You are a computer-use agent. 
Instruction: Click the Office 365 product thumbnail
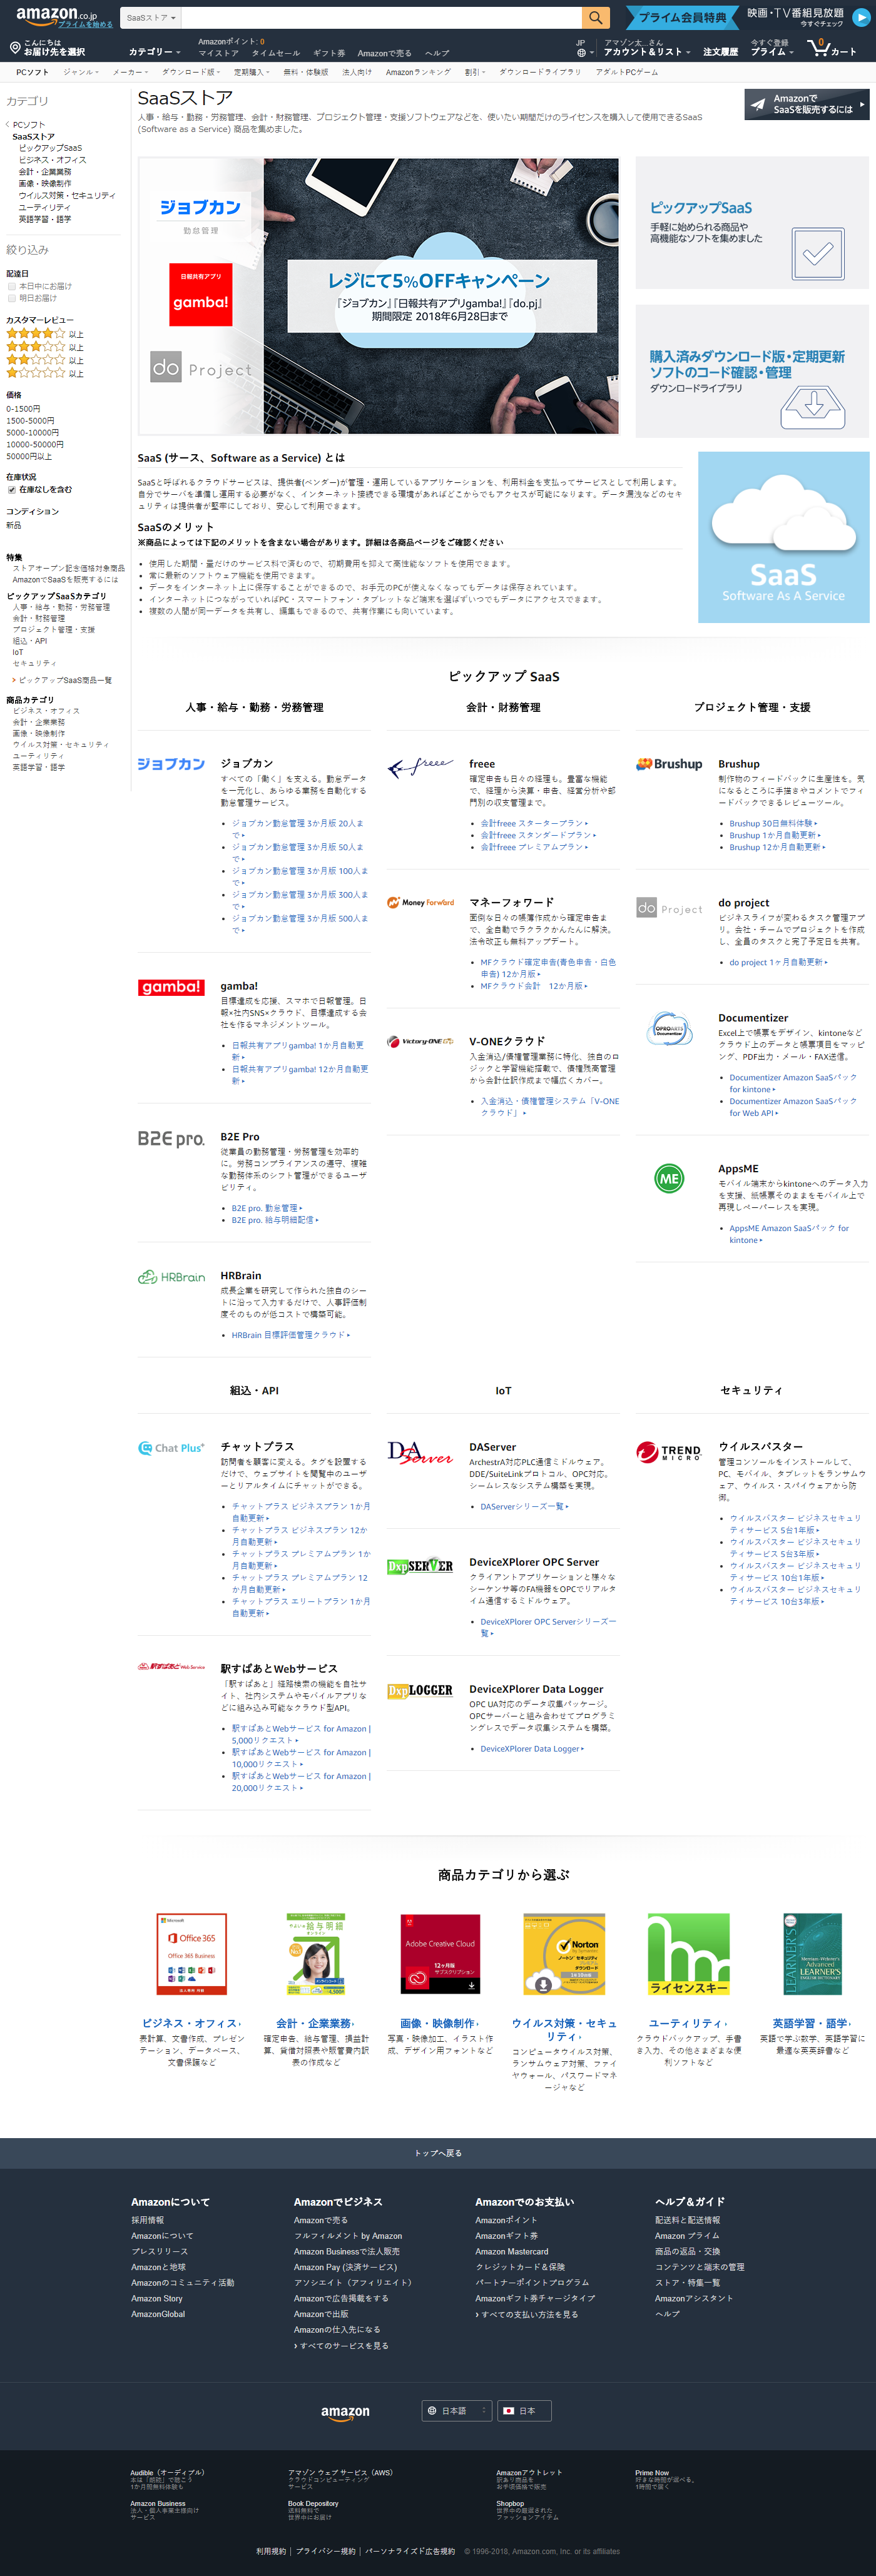click(191, 1955)
